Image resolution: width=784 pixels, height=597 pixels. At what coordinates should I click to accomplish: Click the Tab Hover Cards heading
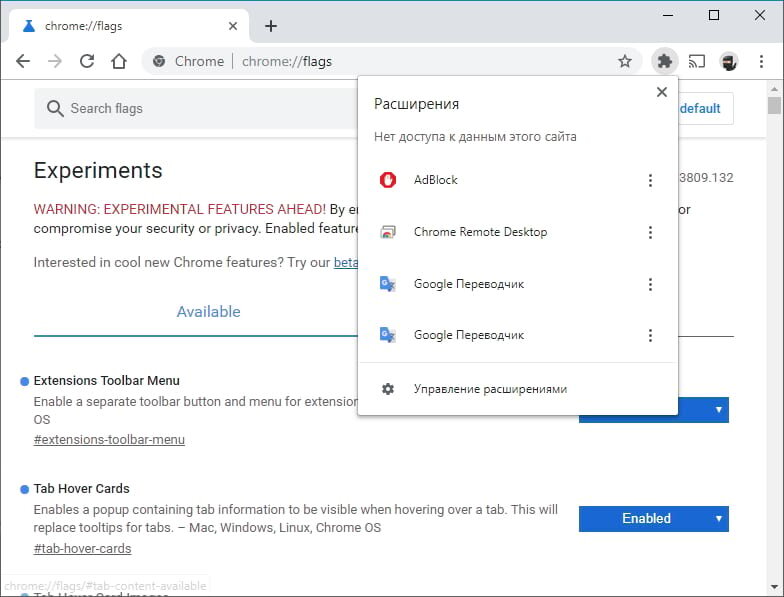tap(82, 488)
